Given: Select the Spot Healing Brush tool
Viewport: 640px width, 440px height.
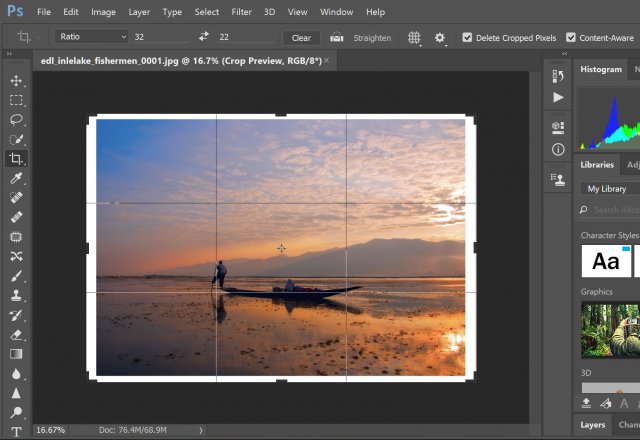Looking at the screenshot, I should click(x=16, y=198).
